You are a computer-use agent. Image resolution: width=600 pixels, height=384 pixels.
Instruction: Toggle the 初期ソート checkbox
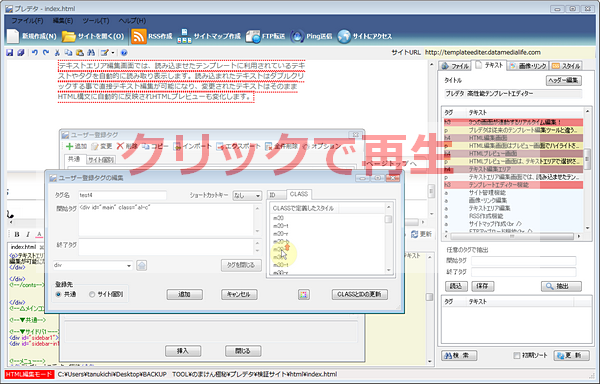coord(517,356)
